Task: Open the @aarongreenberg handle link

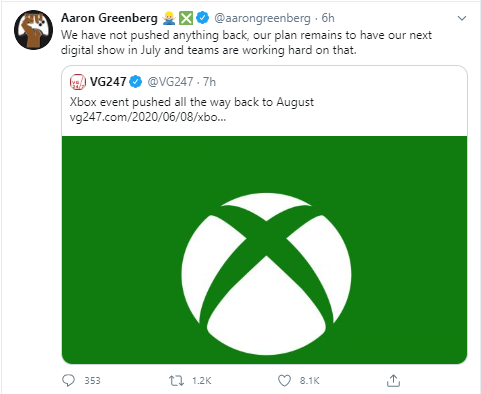Action: click(x=262, y=18)
